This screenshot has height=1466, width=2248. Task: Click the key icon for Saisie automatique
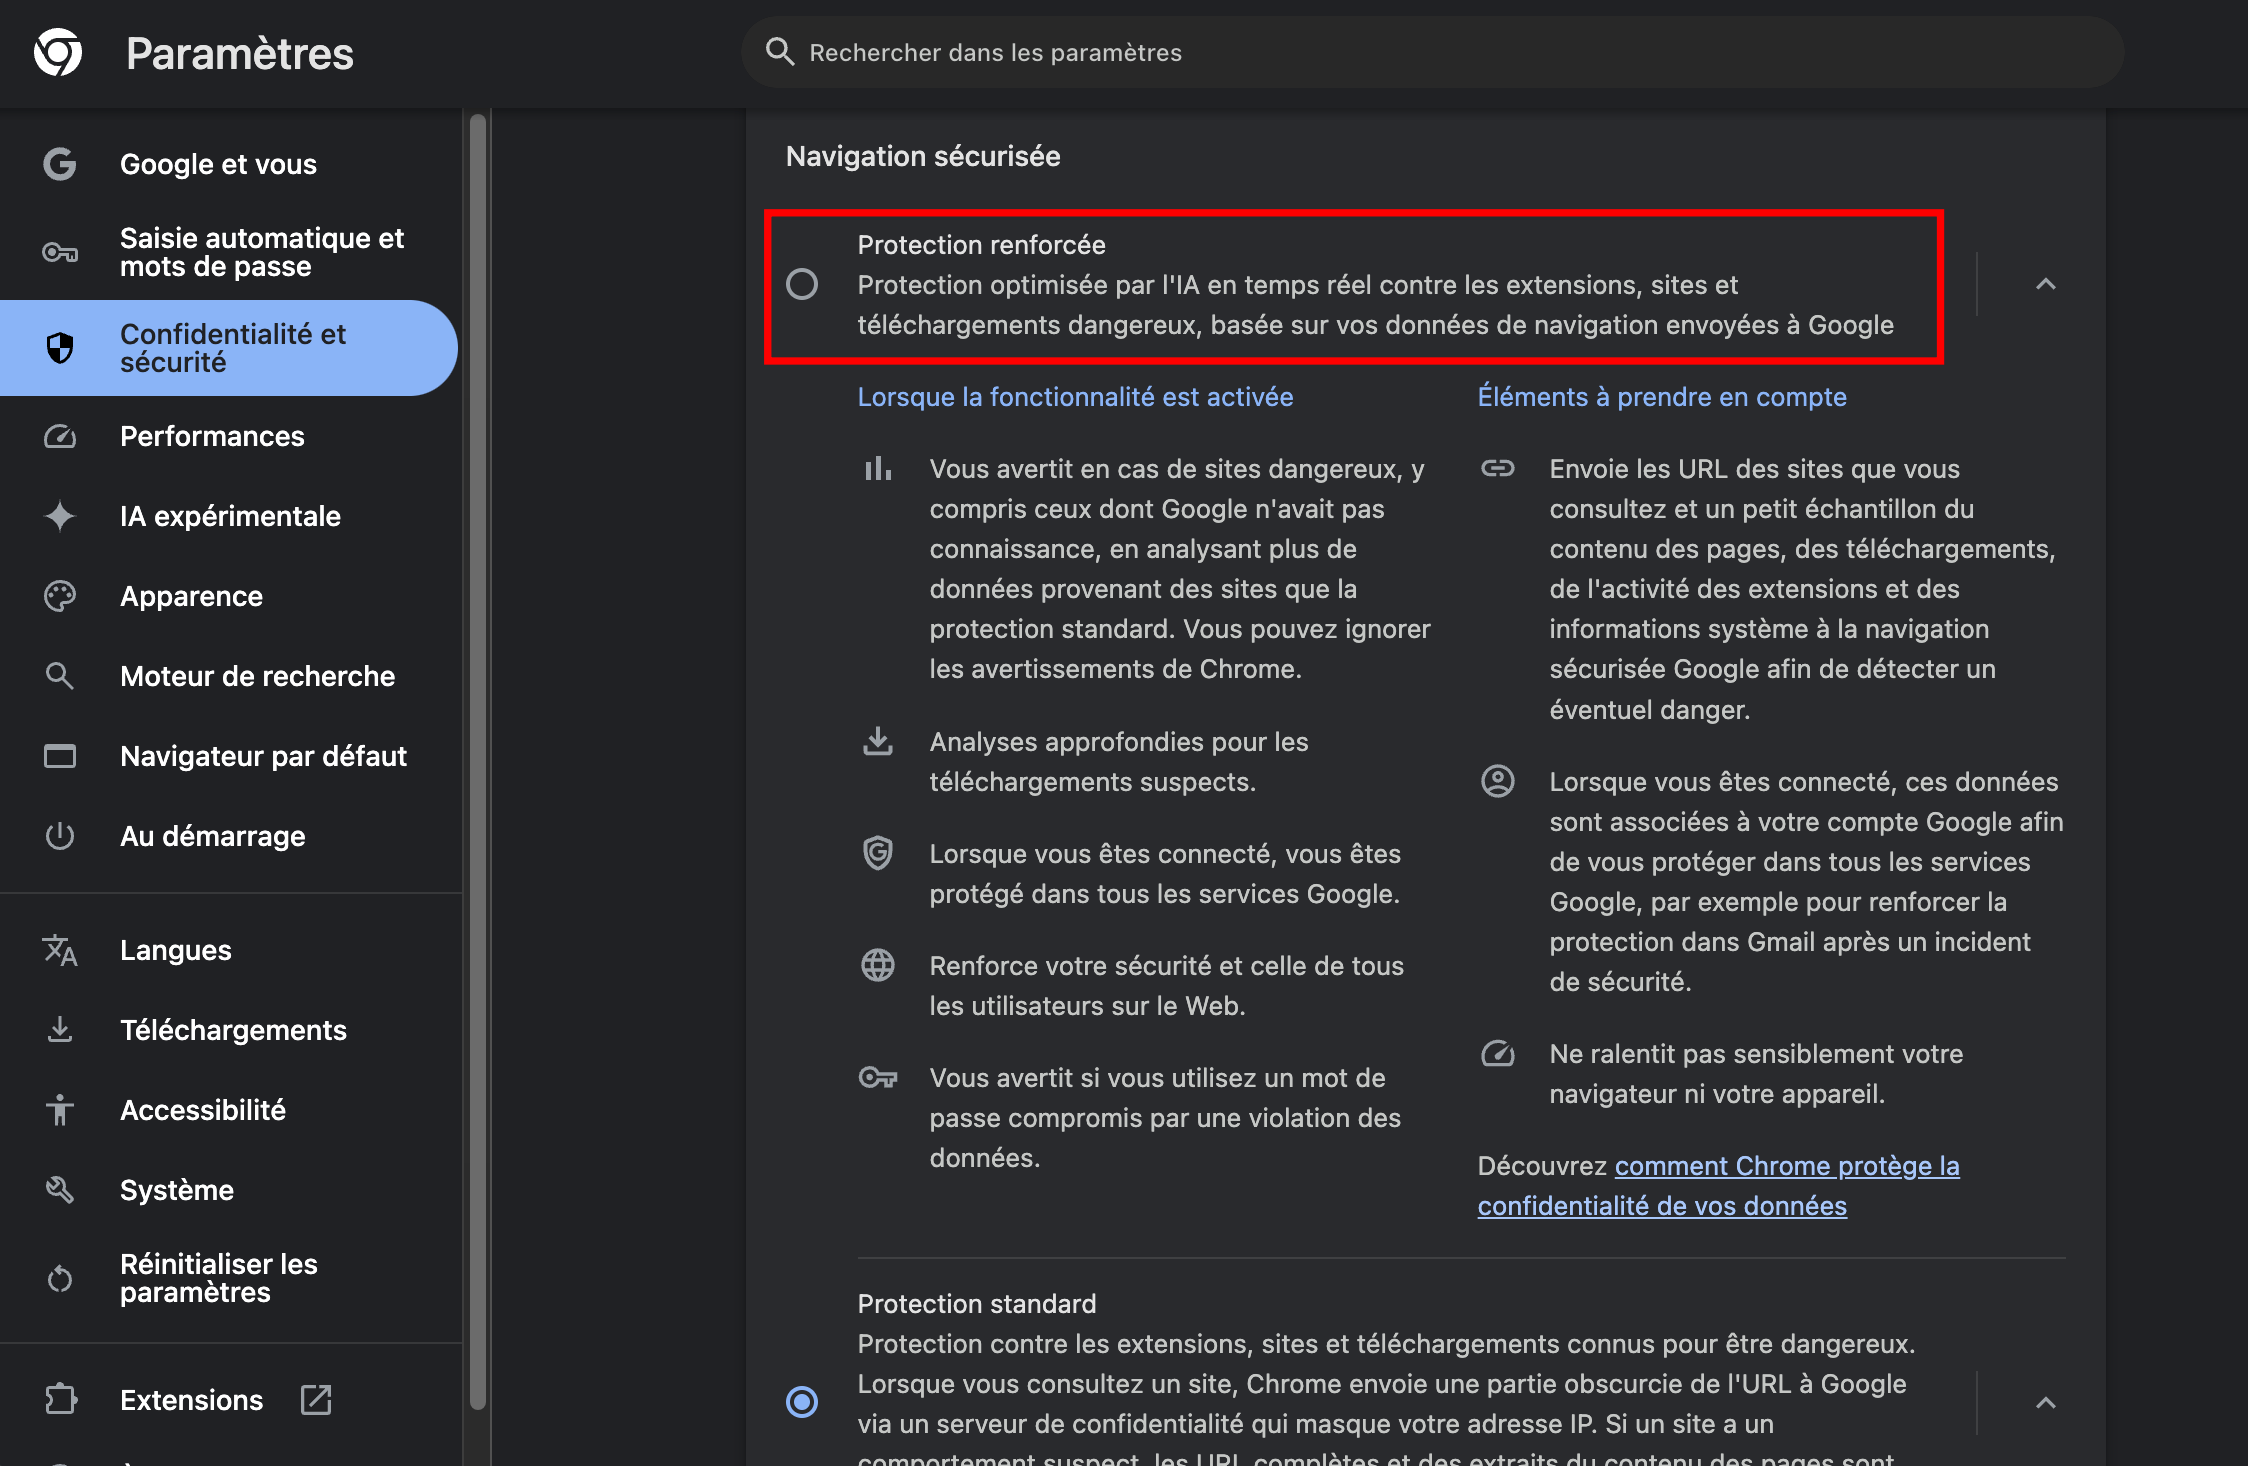tap(60, 252)
